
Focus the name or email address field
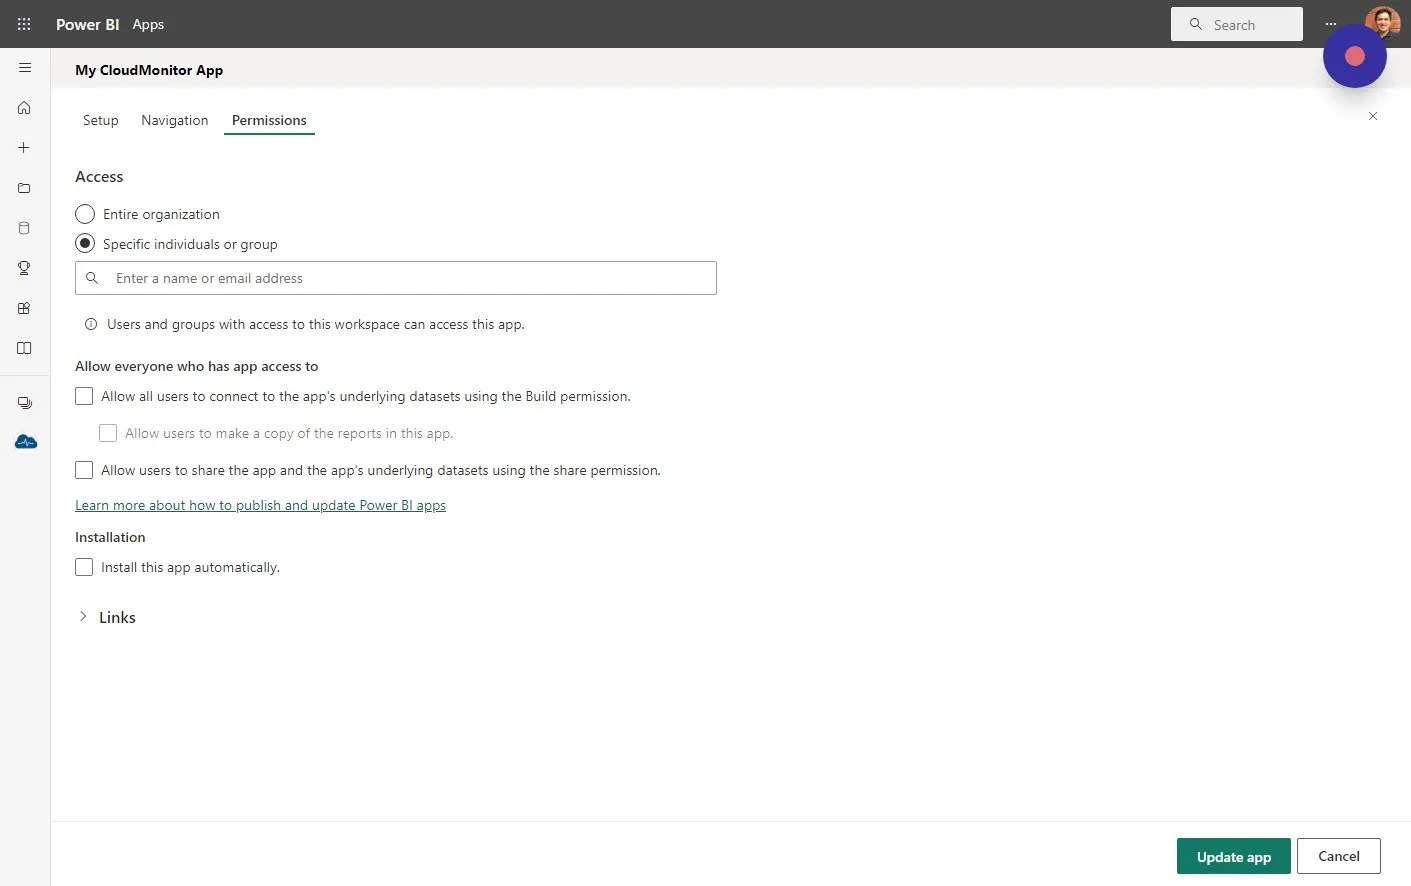pyautogui.click(x=396, y=278)
